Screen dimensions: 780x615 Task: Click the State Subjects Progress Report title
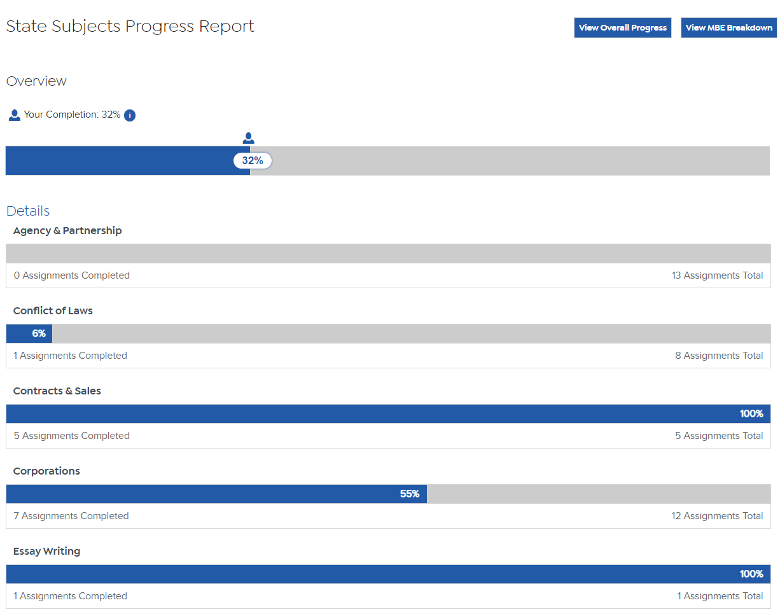pos(130,26)
